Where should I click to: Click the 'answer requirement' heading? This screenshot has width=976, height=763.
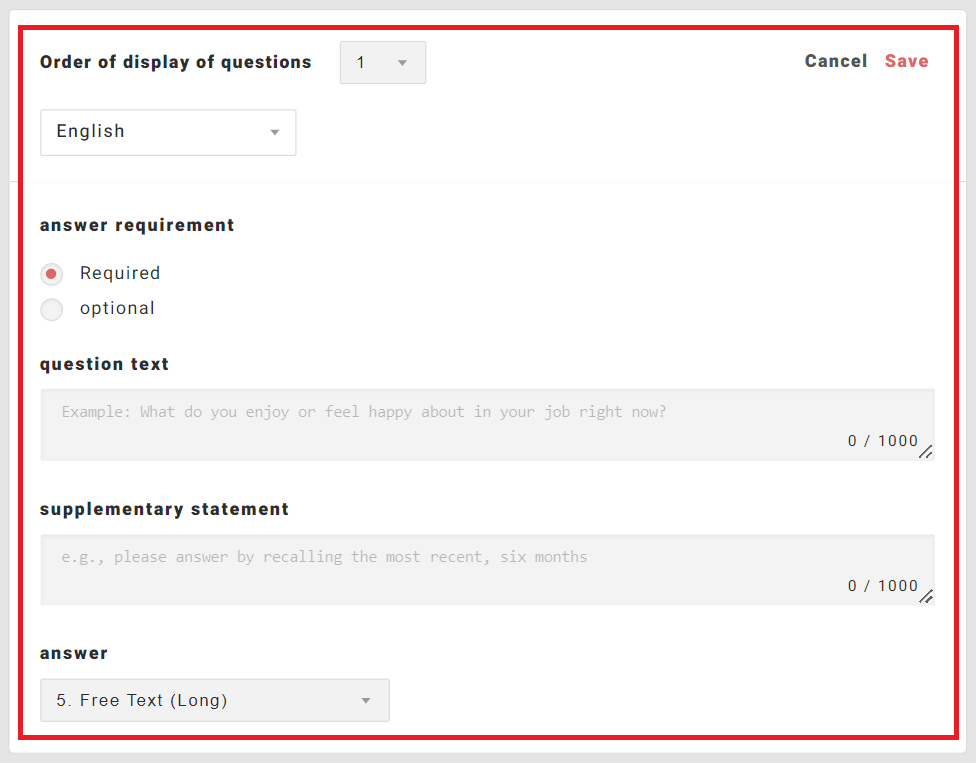click(x=137, y=225)
